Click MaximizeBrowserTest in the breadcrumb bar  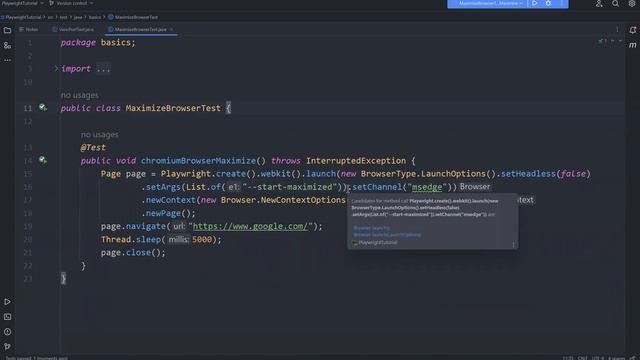[x=133, y=17]
